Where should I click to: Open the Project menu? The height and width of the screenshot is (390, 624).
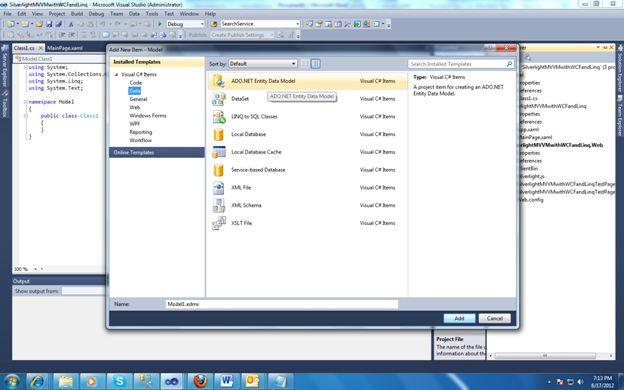pyautogui.click(x=57, y=14)
